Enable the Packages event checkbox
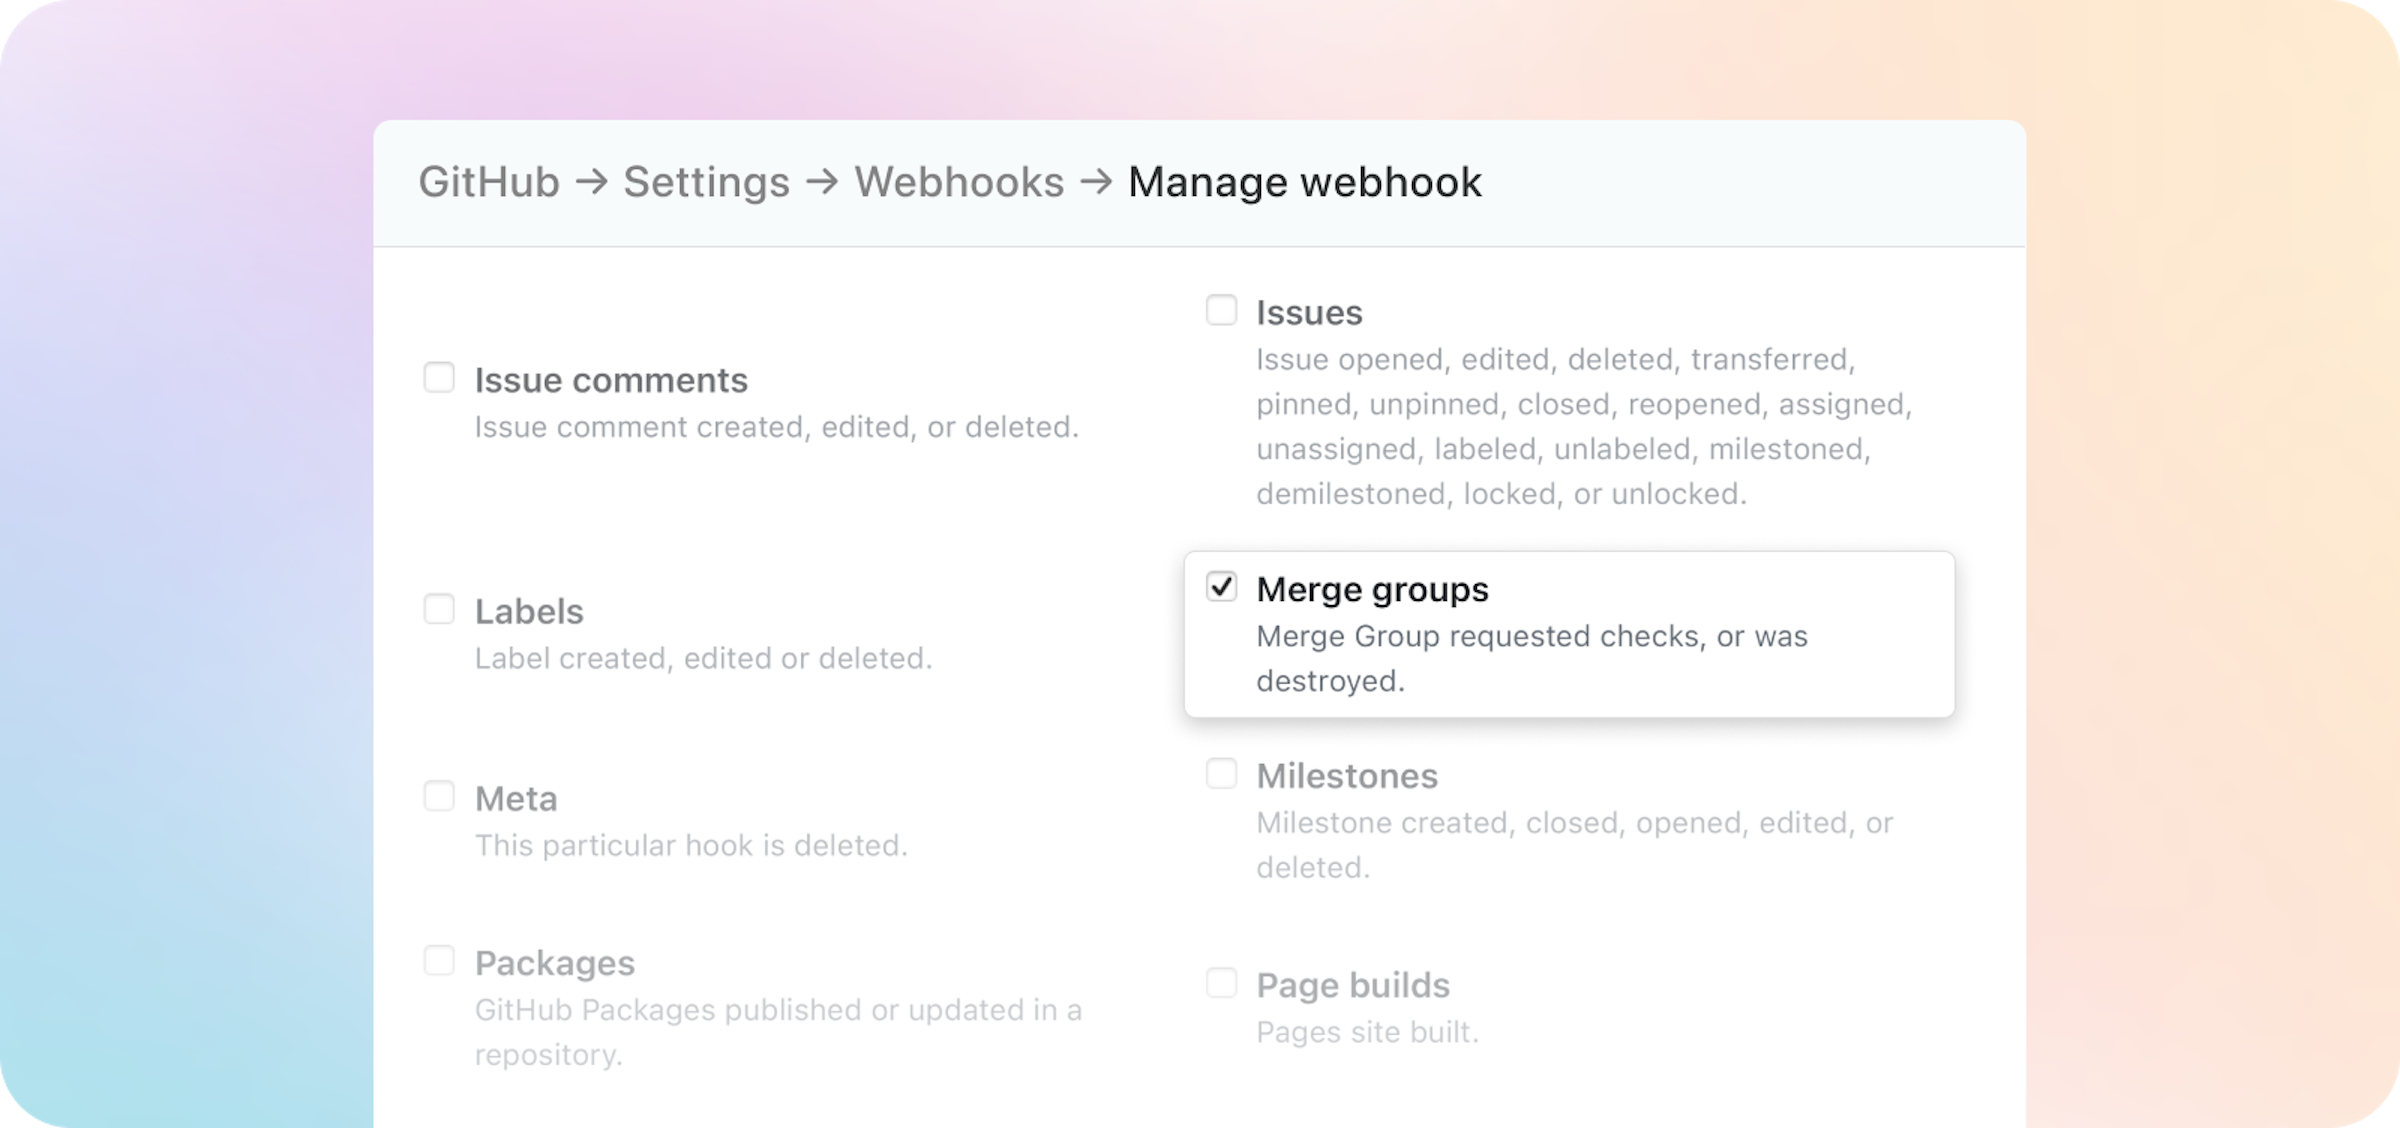This screenshot has height=1128, width=2400. click(440, 960)
